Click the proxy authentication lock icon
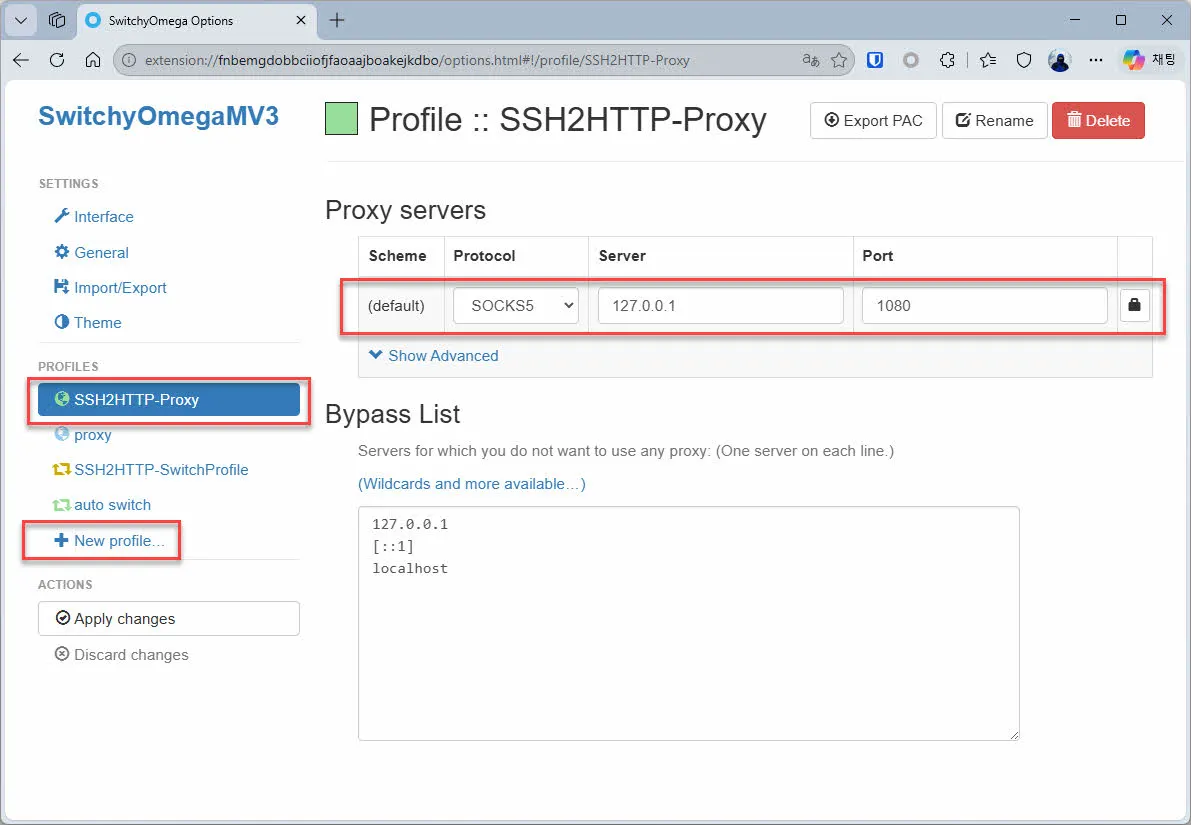This screenshot has height=825, width=1191. point(1135,305)
